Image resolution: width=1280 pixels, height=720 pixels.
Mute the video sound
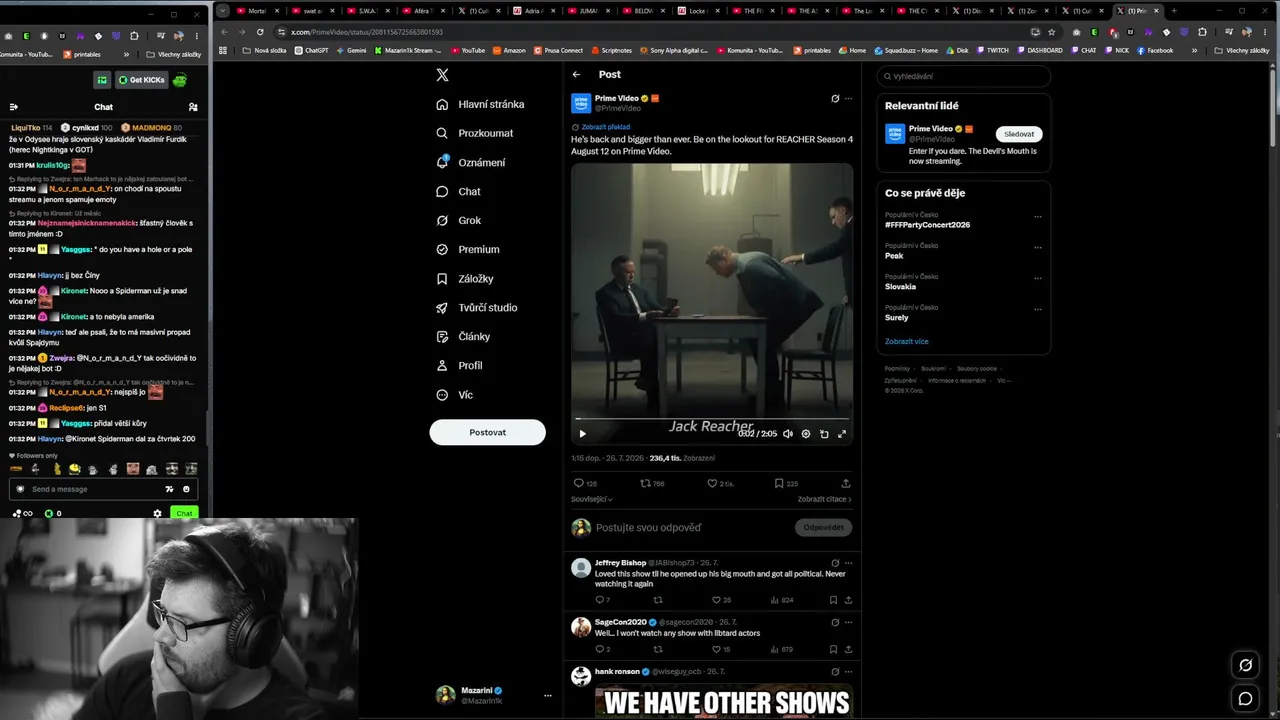[x=787, y=433]
